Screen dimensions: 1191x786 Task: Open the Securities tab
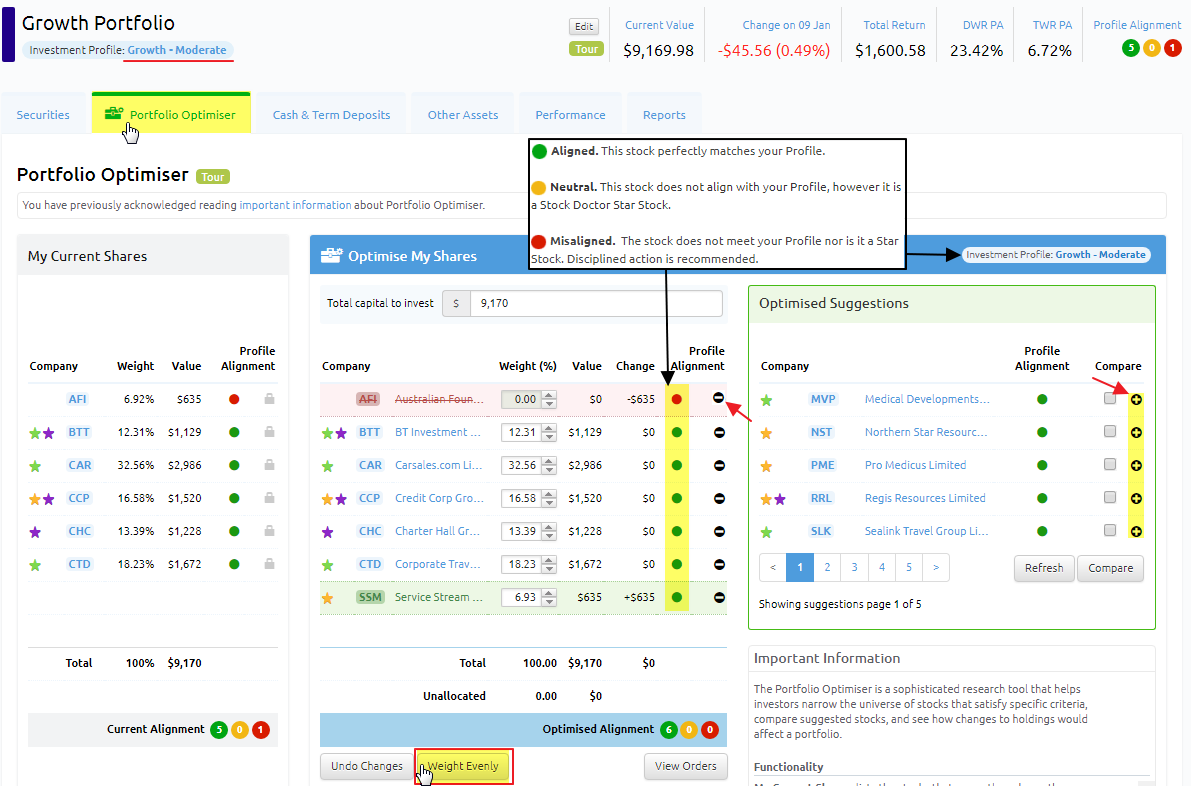click(x=43, y=115)
